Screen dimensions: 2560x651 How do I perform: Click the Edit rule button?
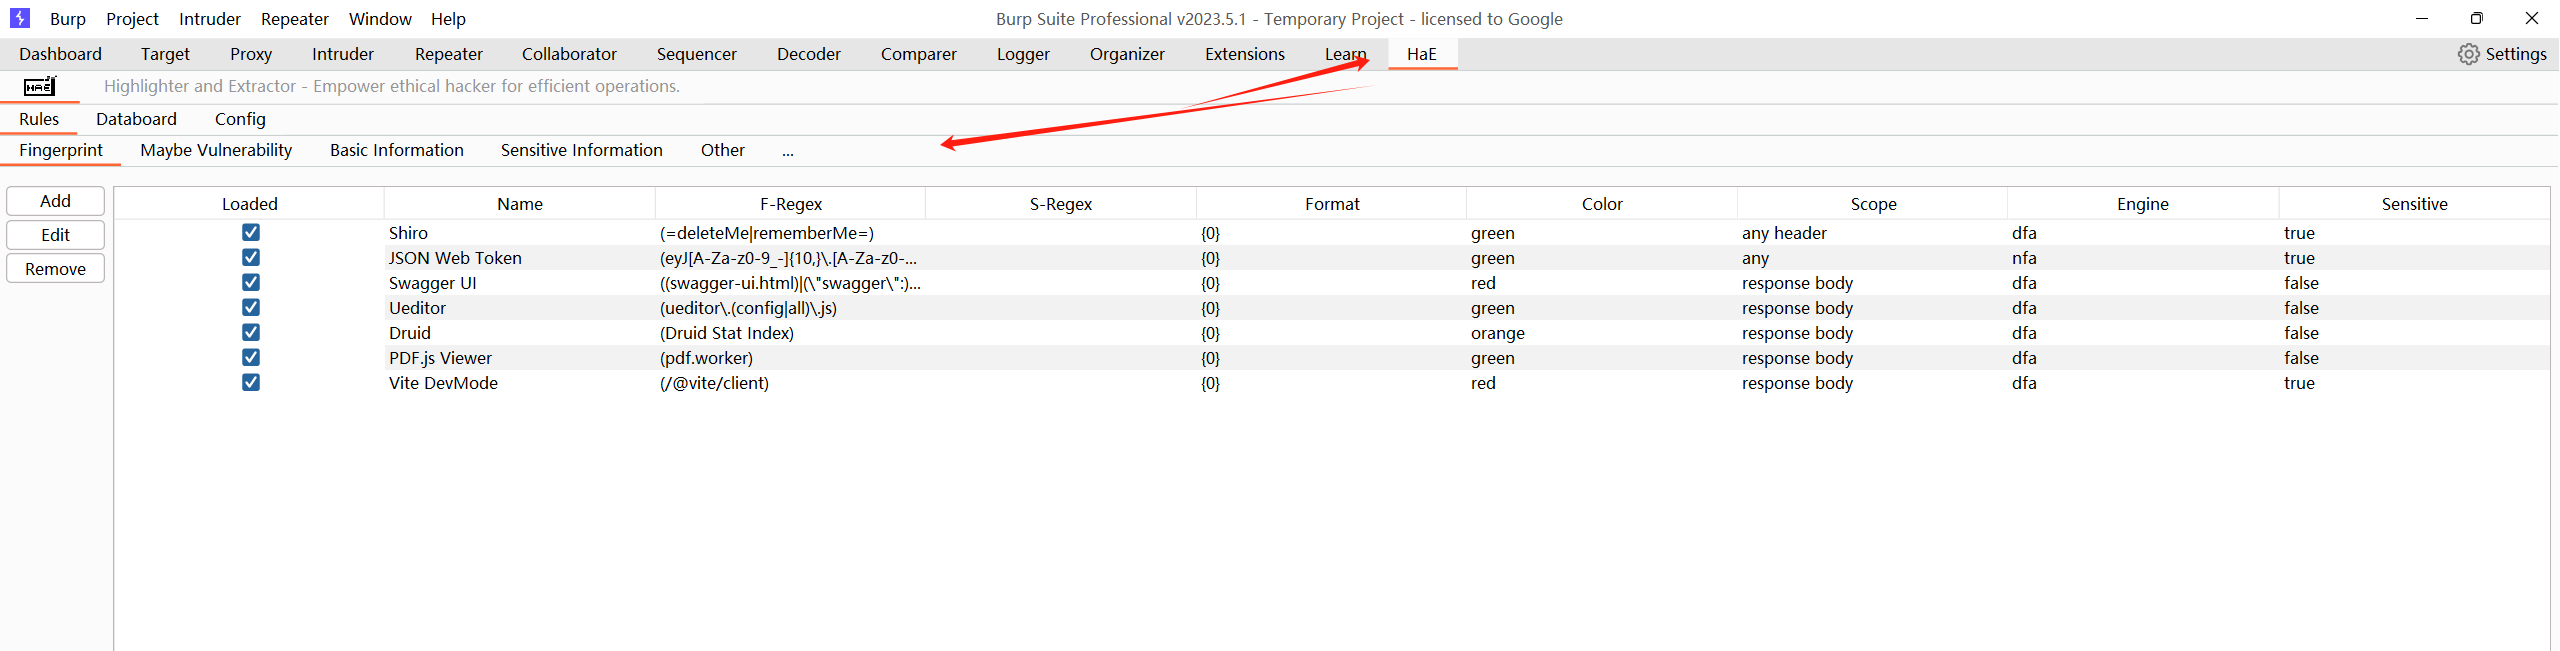(x=55, y=235)
